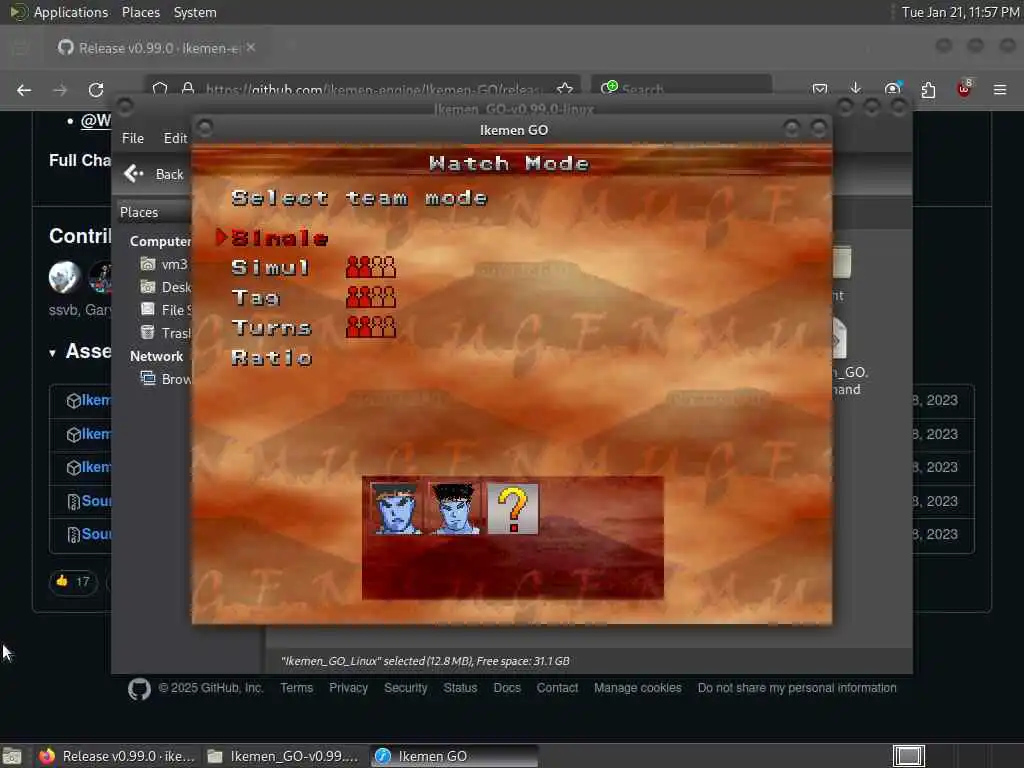The height and width of the screenshot is (768, 1024).
Task: Switch to Firefox Release v0.99.0 taskbar item
Action: coord(118,756)
